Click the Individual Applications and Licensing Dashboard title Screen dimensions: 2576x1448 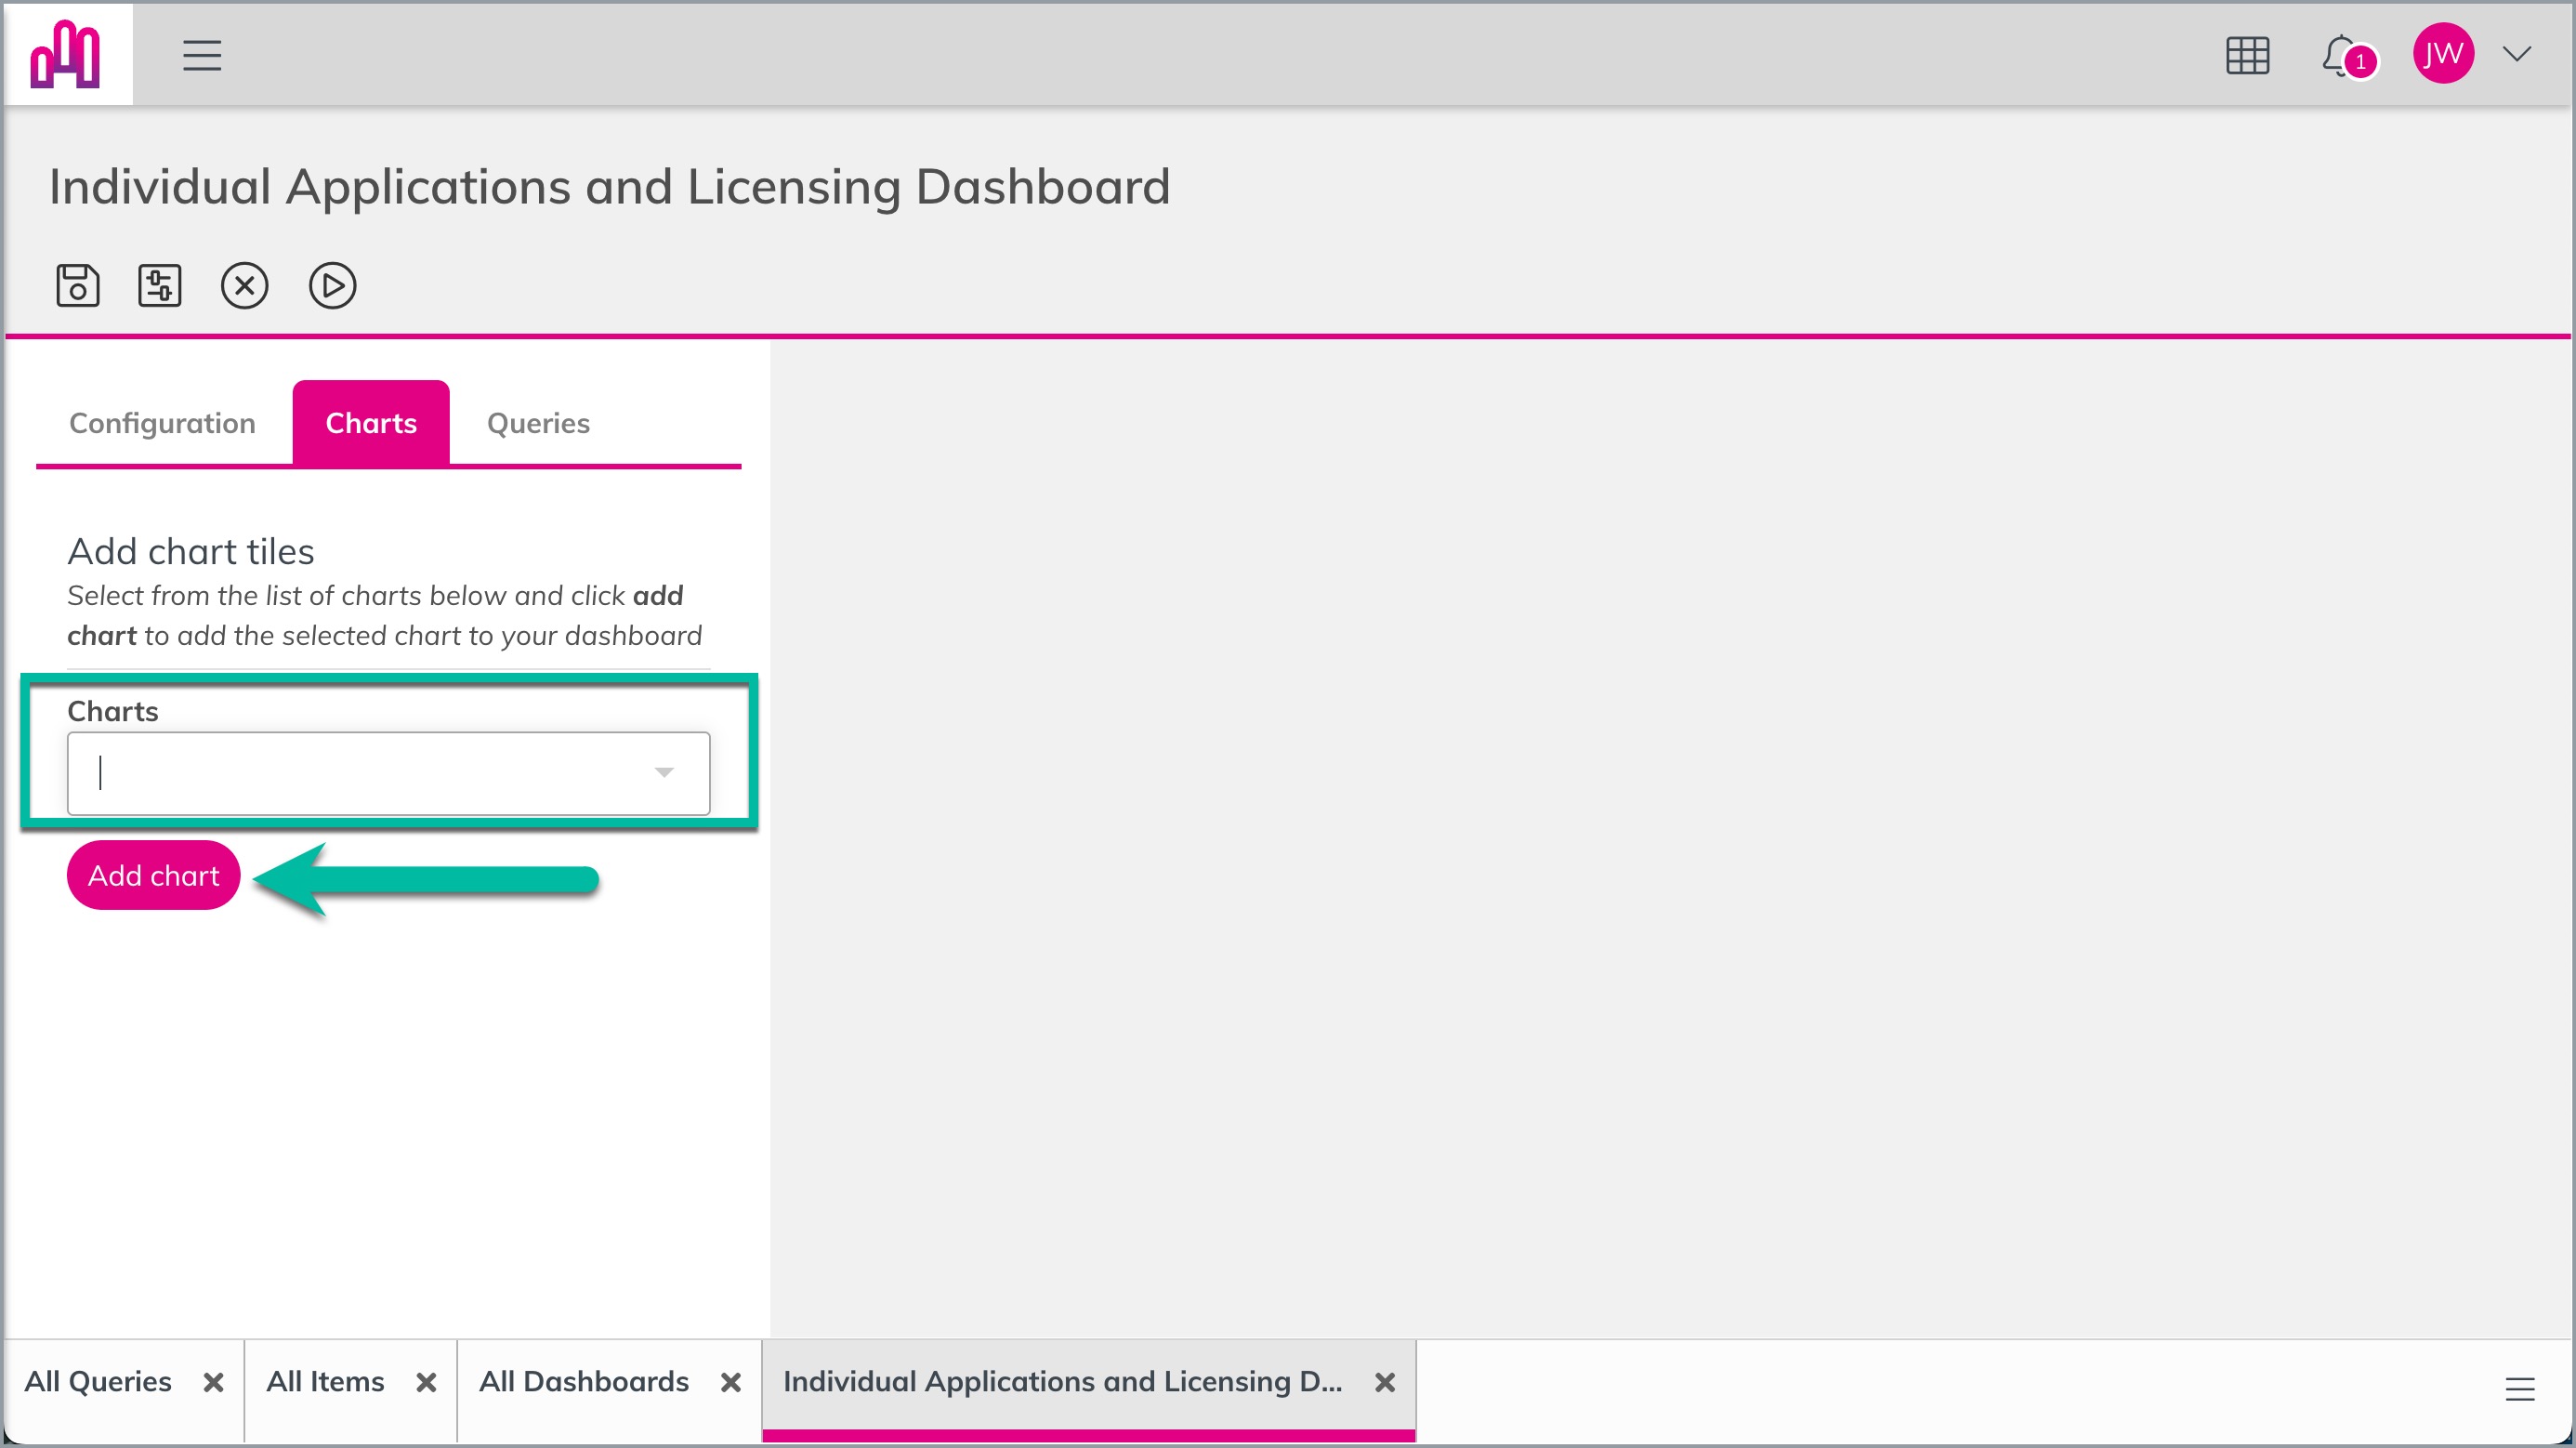pos(610,187)
